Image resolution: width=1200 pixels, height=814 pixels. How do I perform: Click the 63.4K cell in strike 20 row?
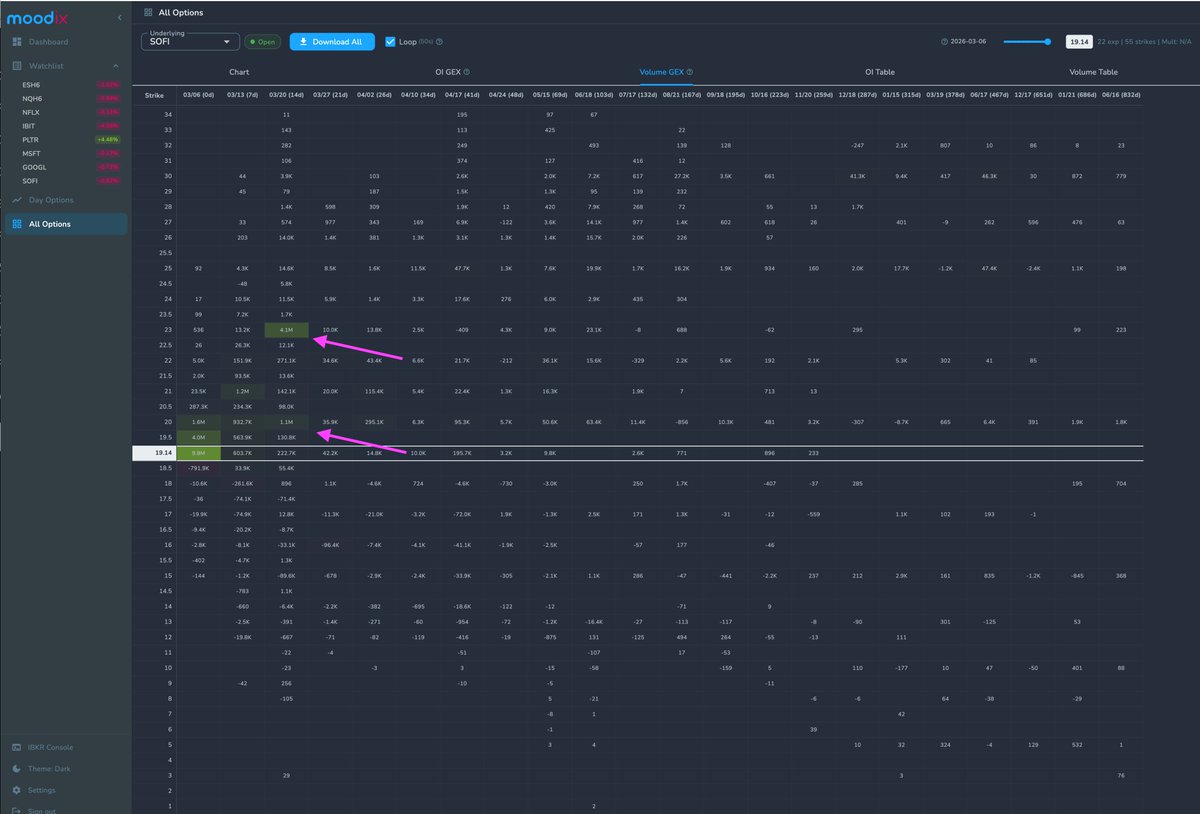[594, 422]
